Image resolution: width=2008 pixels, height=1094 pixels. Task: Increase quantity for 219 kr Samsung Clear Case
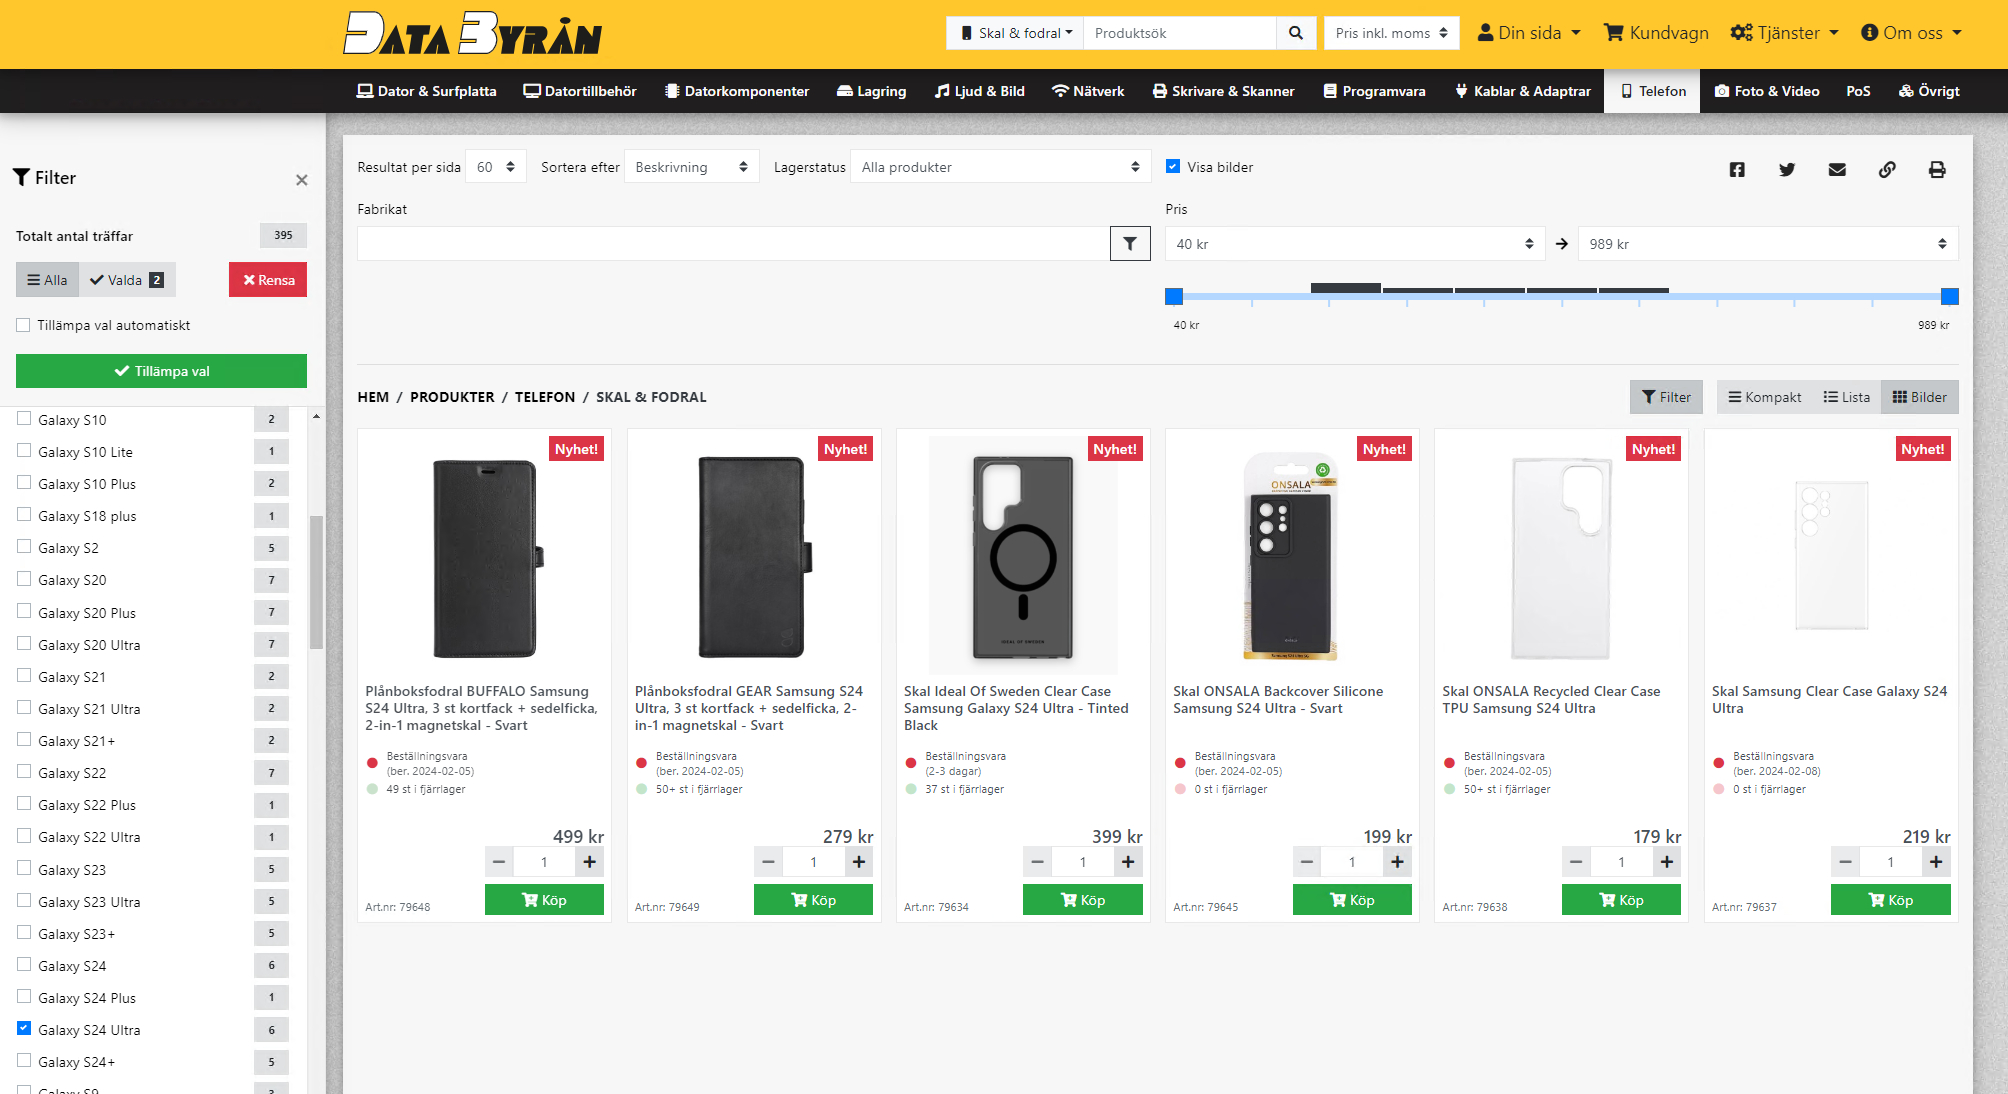pyautogui.click(x=1936, y=862)
